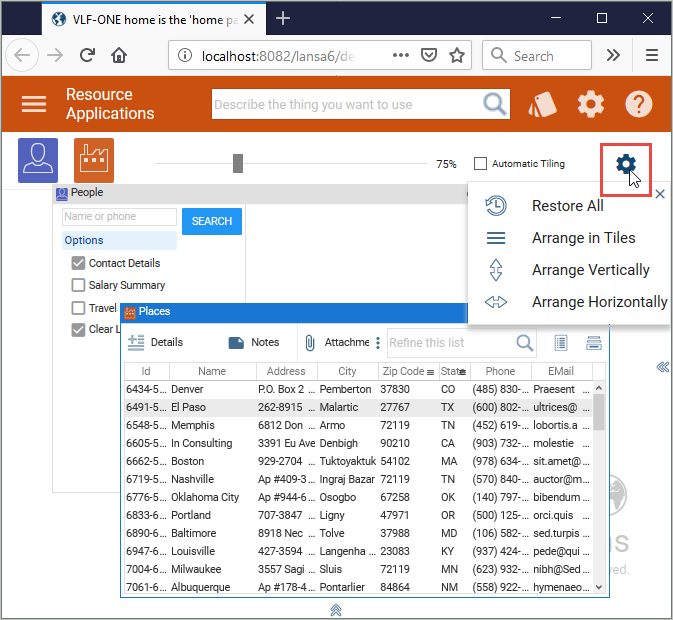This screenshot has height=620, width=673.
Task: Click the People application icon
Action: pos(38,160)
